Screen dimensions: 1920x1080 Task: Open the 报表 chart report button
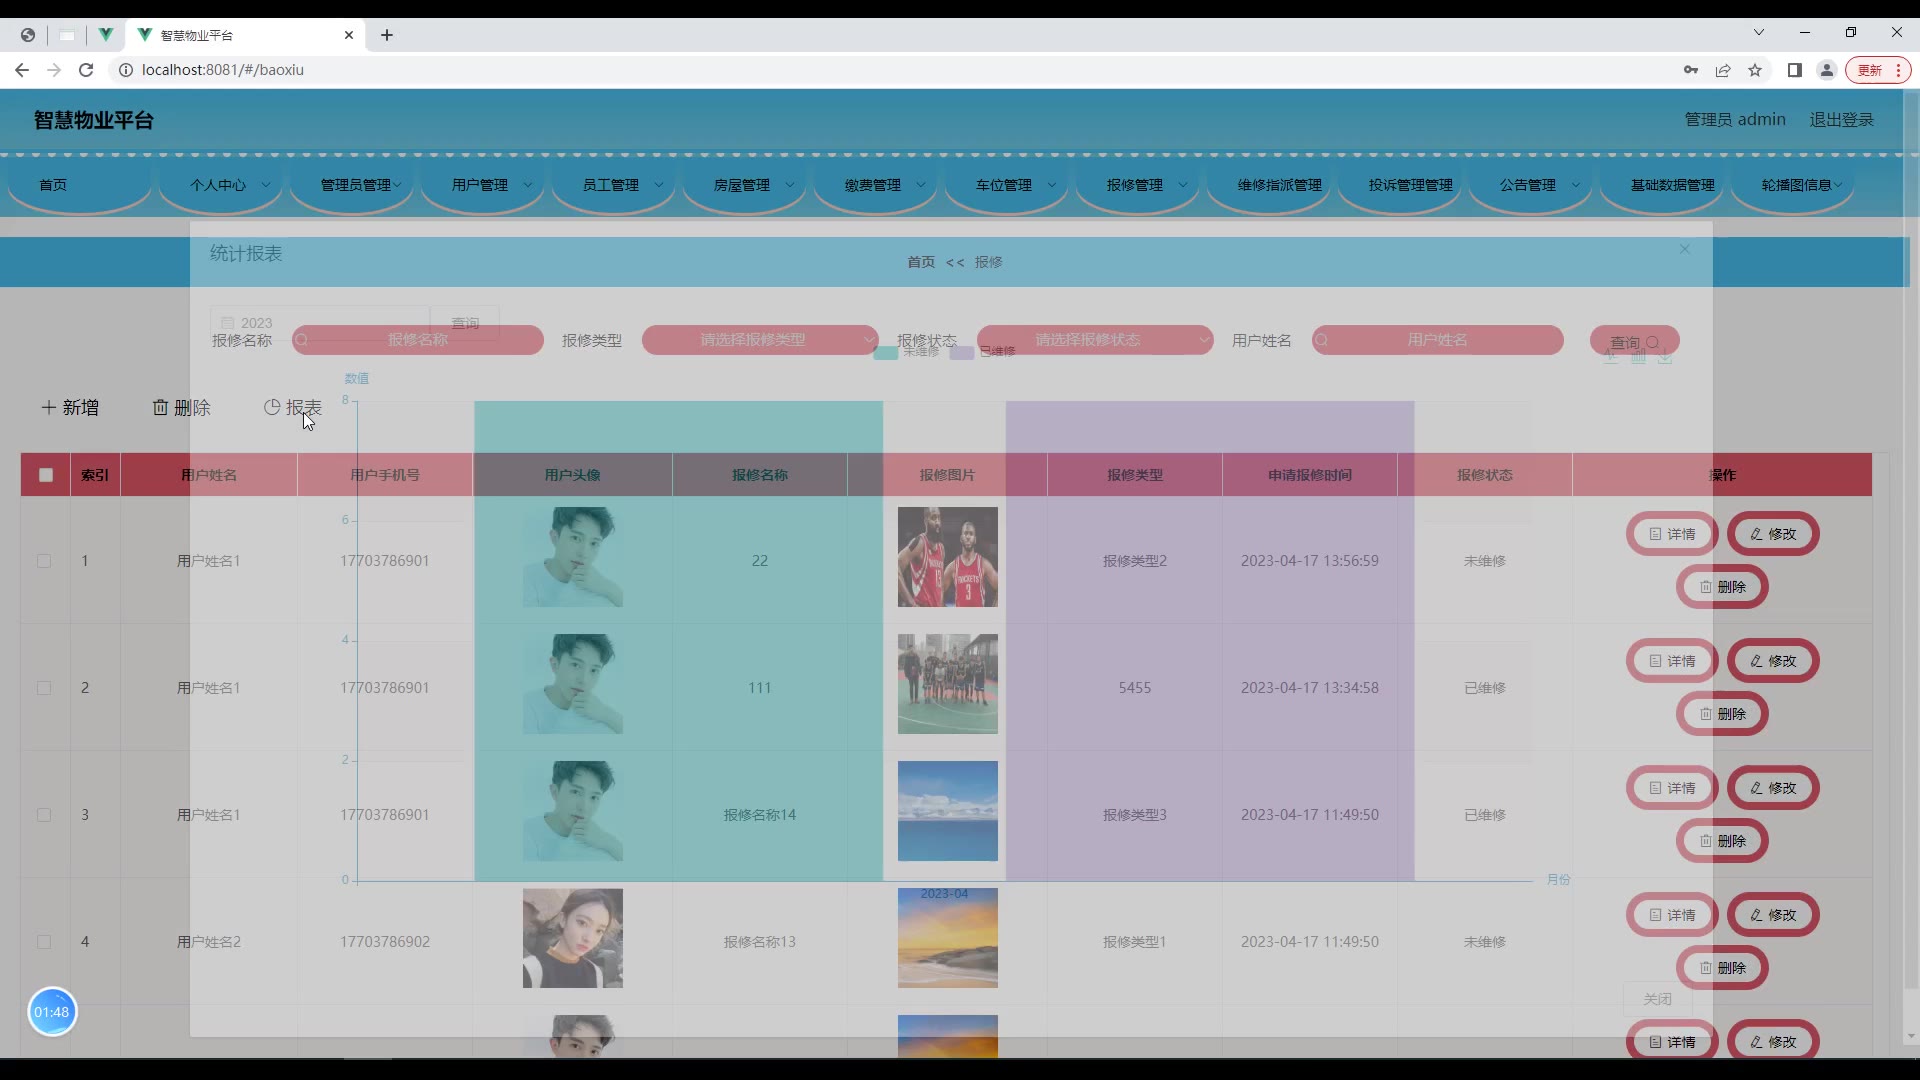coord(293,408)
